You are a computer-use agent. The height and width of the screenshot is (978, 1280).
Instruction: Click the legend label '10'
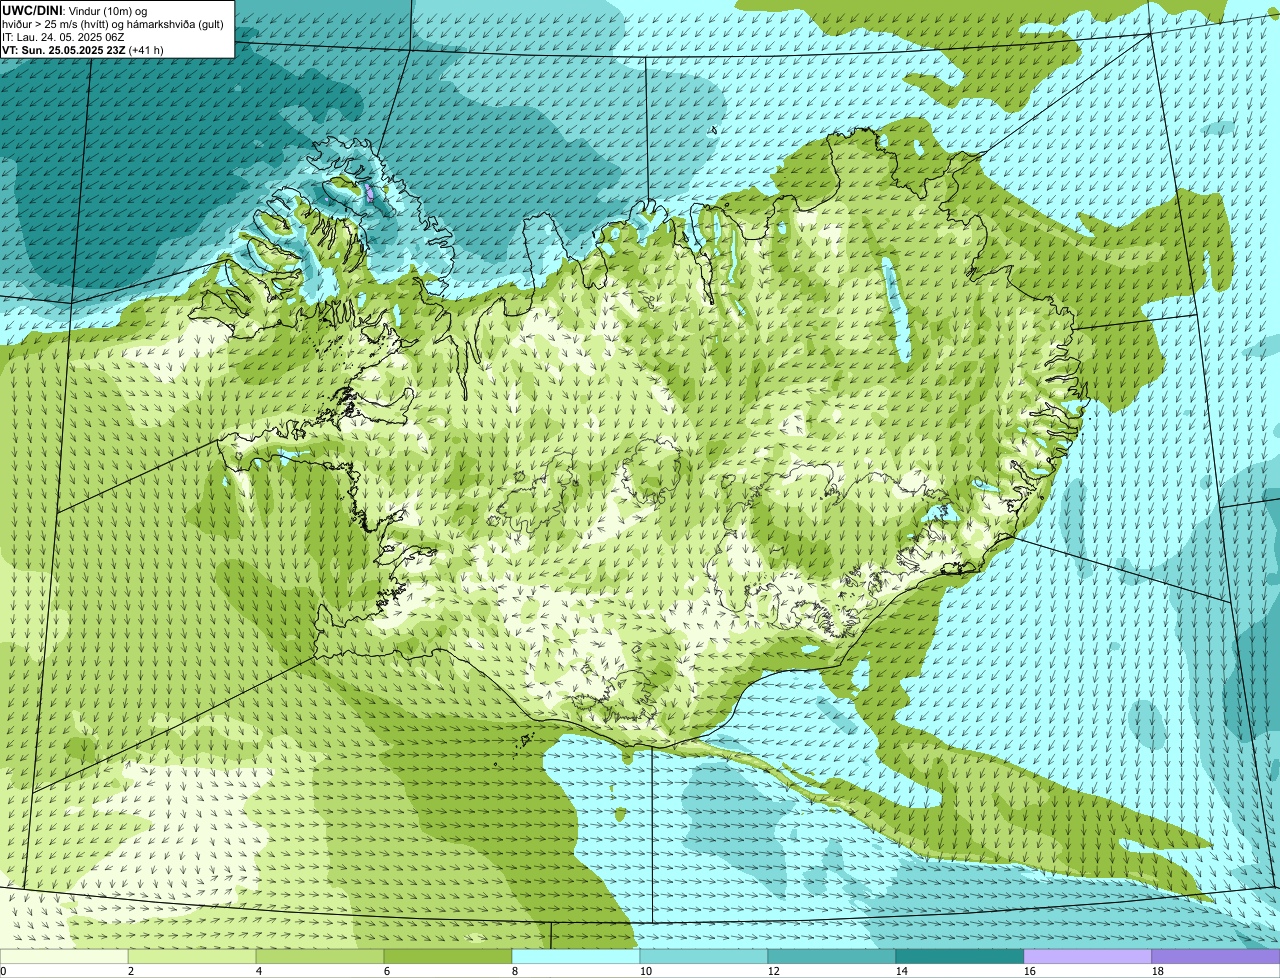click(x=646, y=971)
